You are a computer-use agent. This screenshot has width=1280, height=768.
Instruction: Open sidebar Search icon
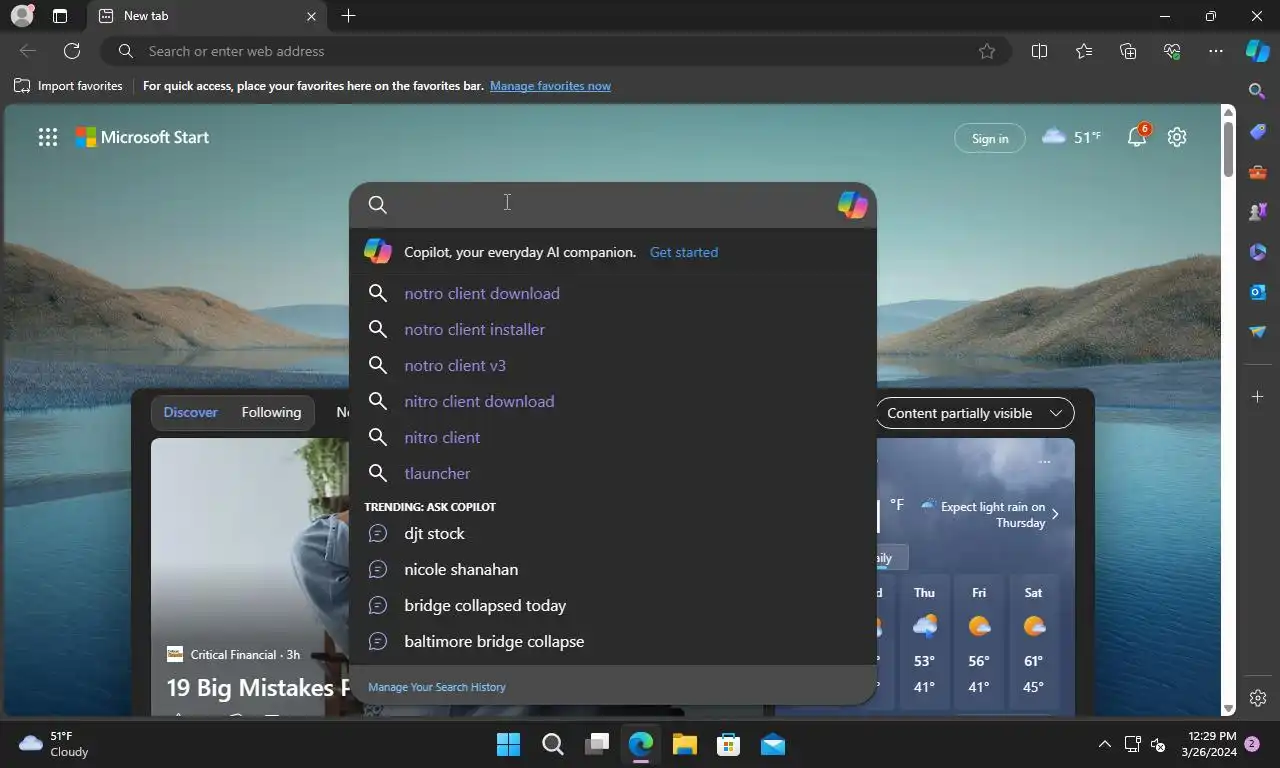(1258, 91)
